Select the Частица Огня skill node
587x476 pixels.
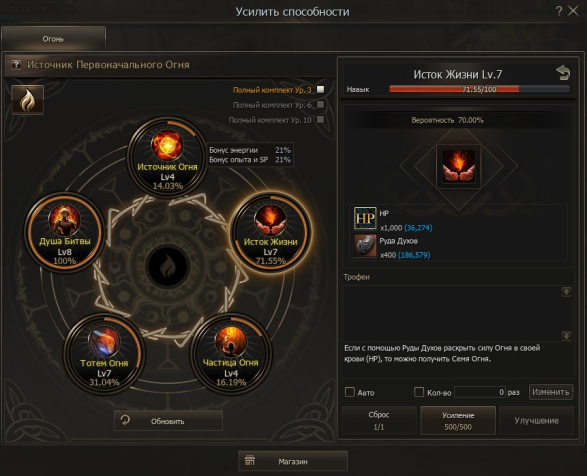231,353
